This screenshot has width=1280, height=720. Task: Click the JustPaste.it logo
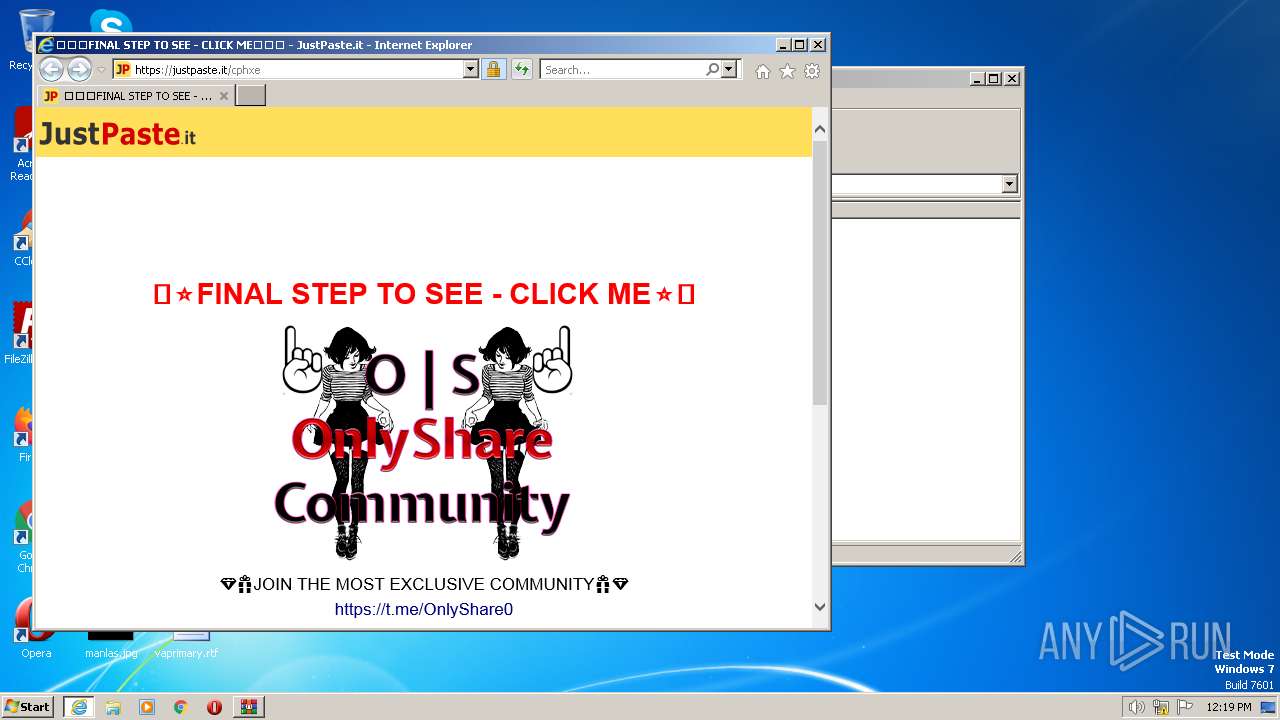(117, 133)
